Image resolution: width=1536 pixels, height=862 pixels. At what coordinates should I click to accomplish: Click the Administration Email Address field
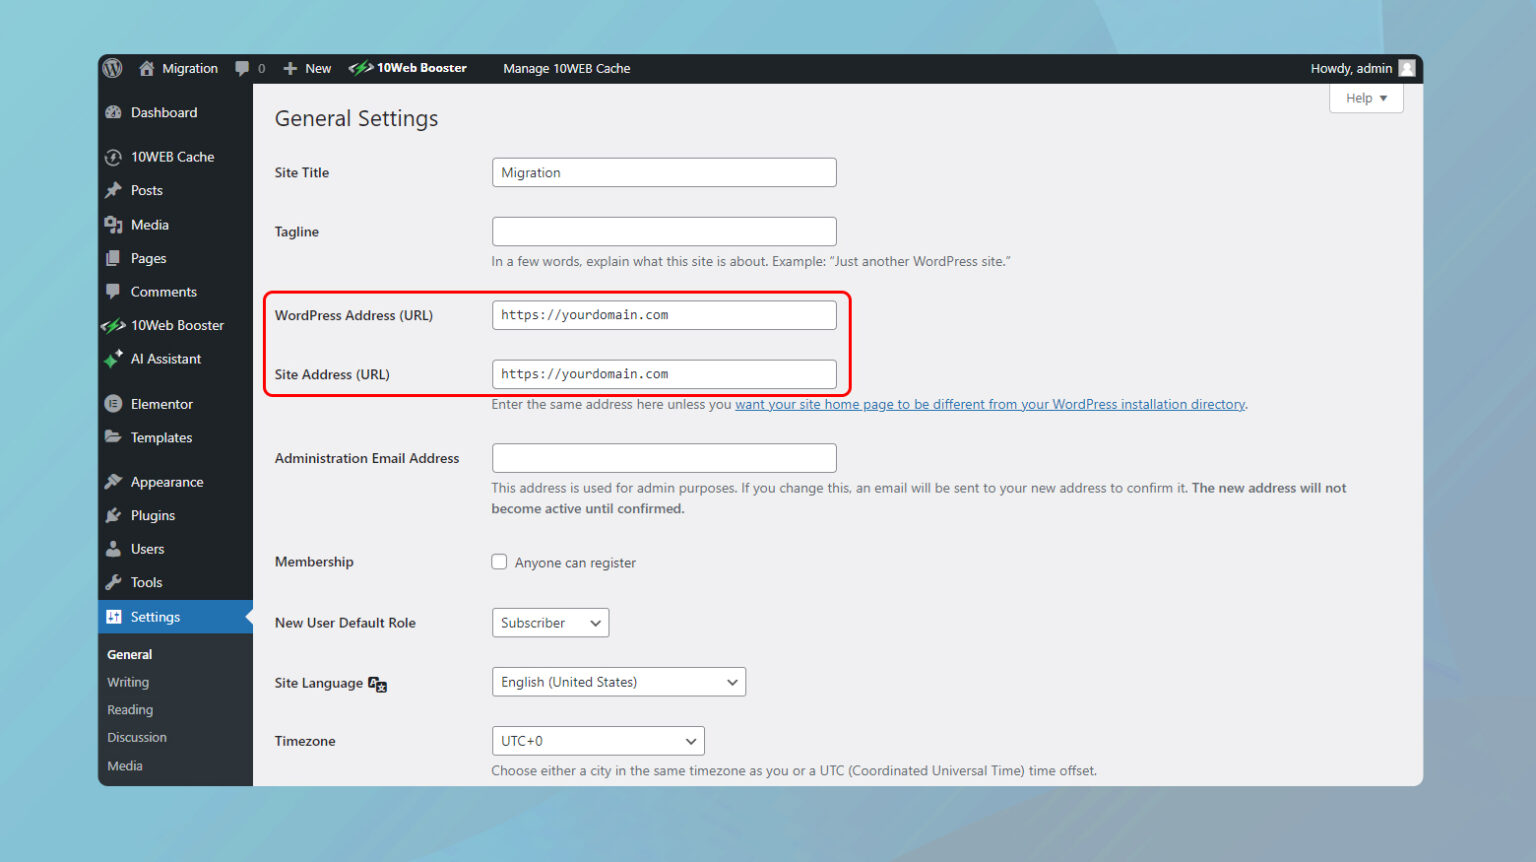tap(663, 457)
